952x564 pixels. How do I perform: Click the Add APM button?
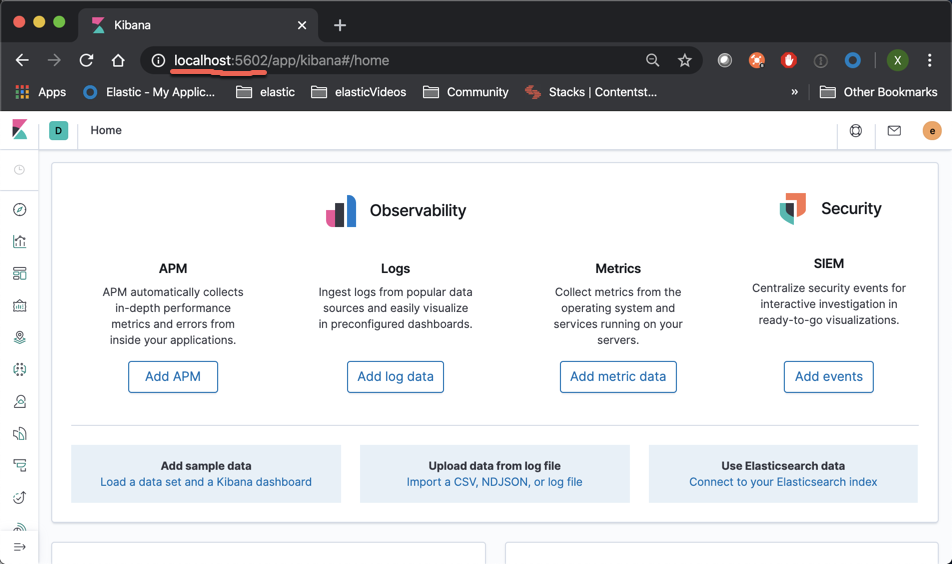pos(173,377)
